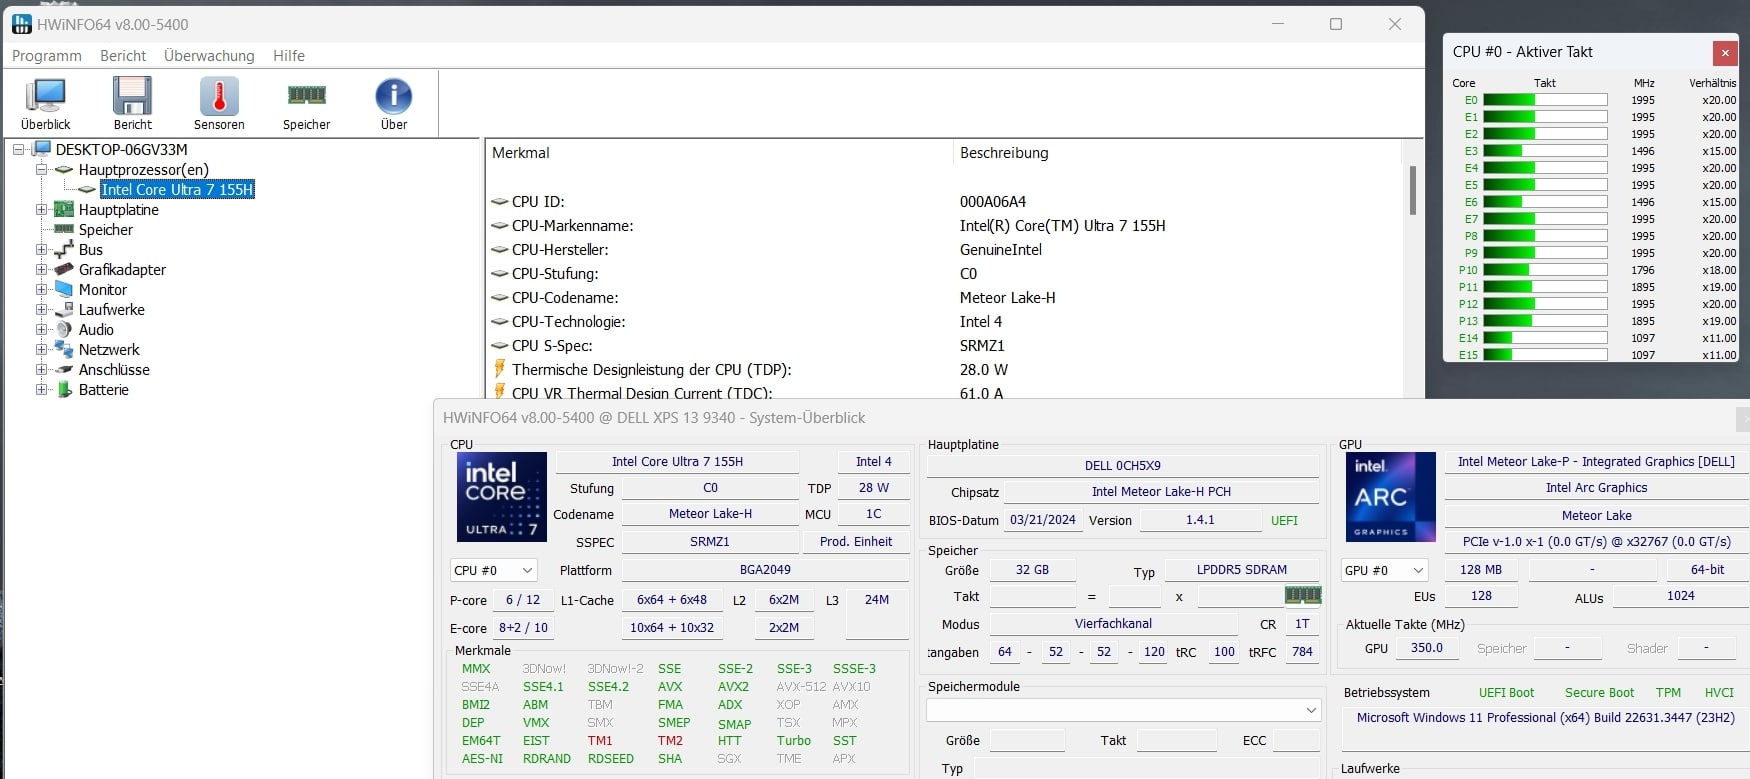Expand the Hauptplatine tree node
The image size is (1750, 779).
tap(42, 210)
